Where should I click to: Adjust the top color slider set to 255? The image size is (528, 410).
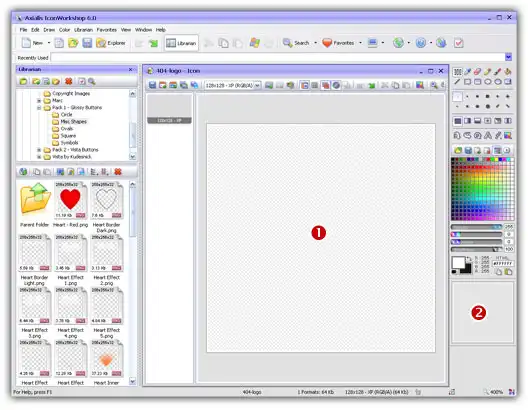coord(477,227)
